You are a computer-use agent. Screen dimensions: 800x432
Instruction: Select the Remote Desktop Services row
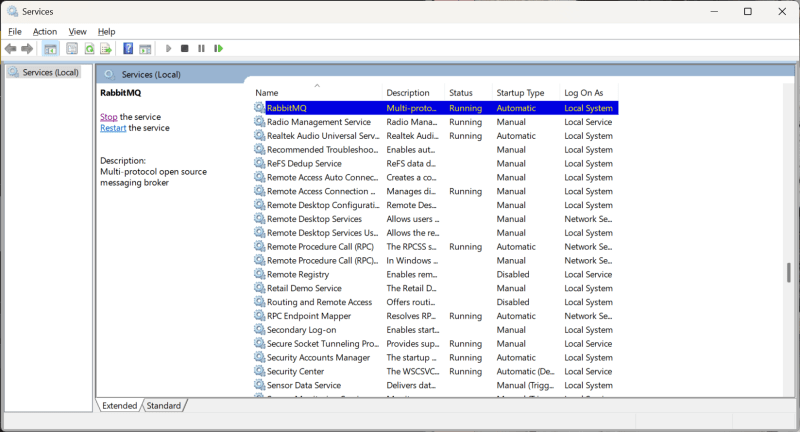(436, 218)
